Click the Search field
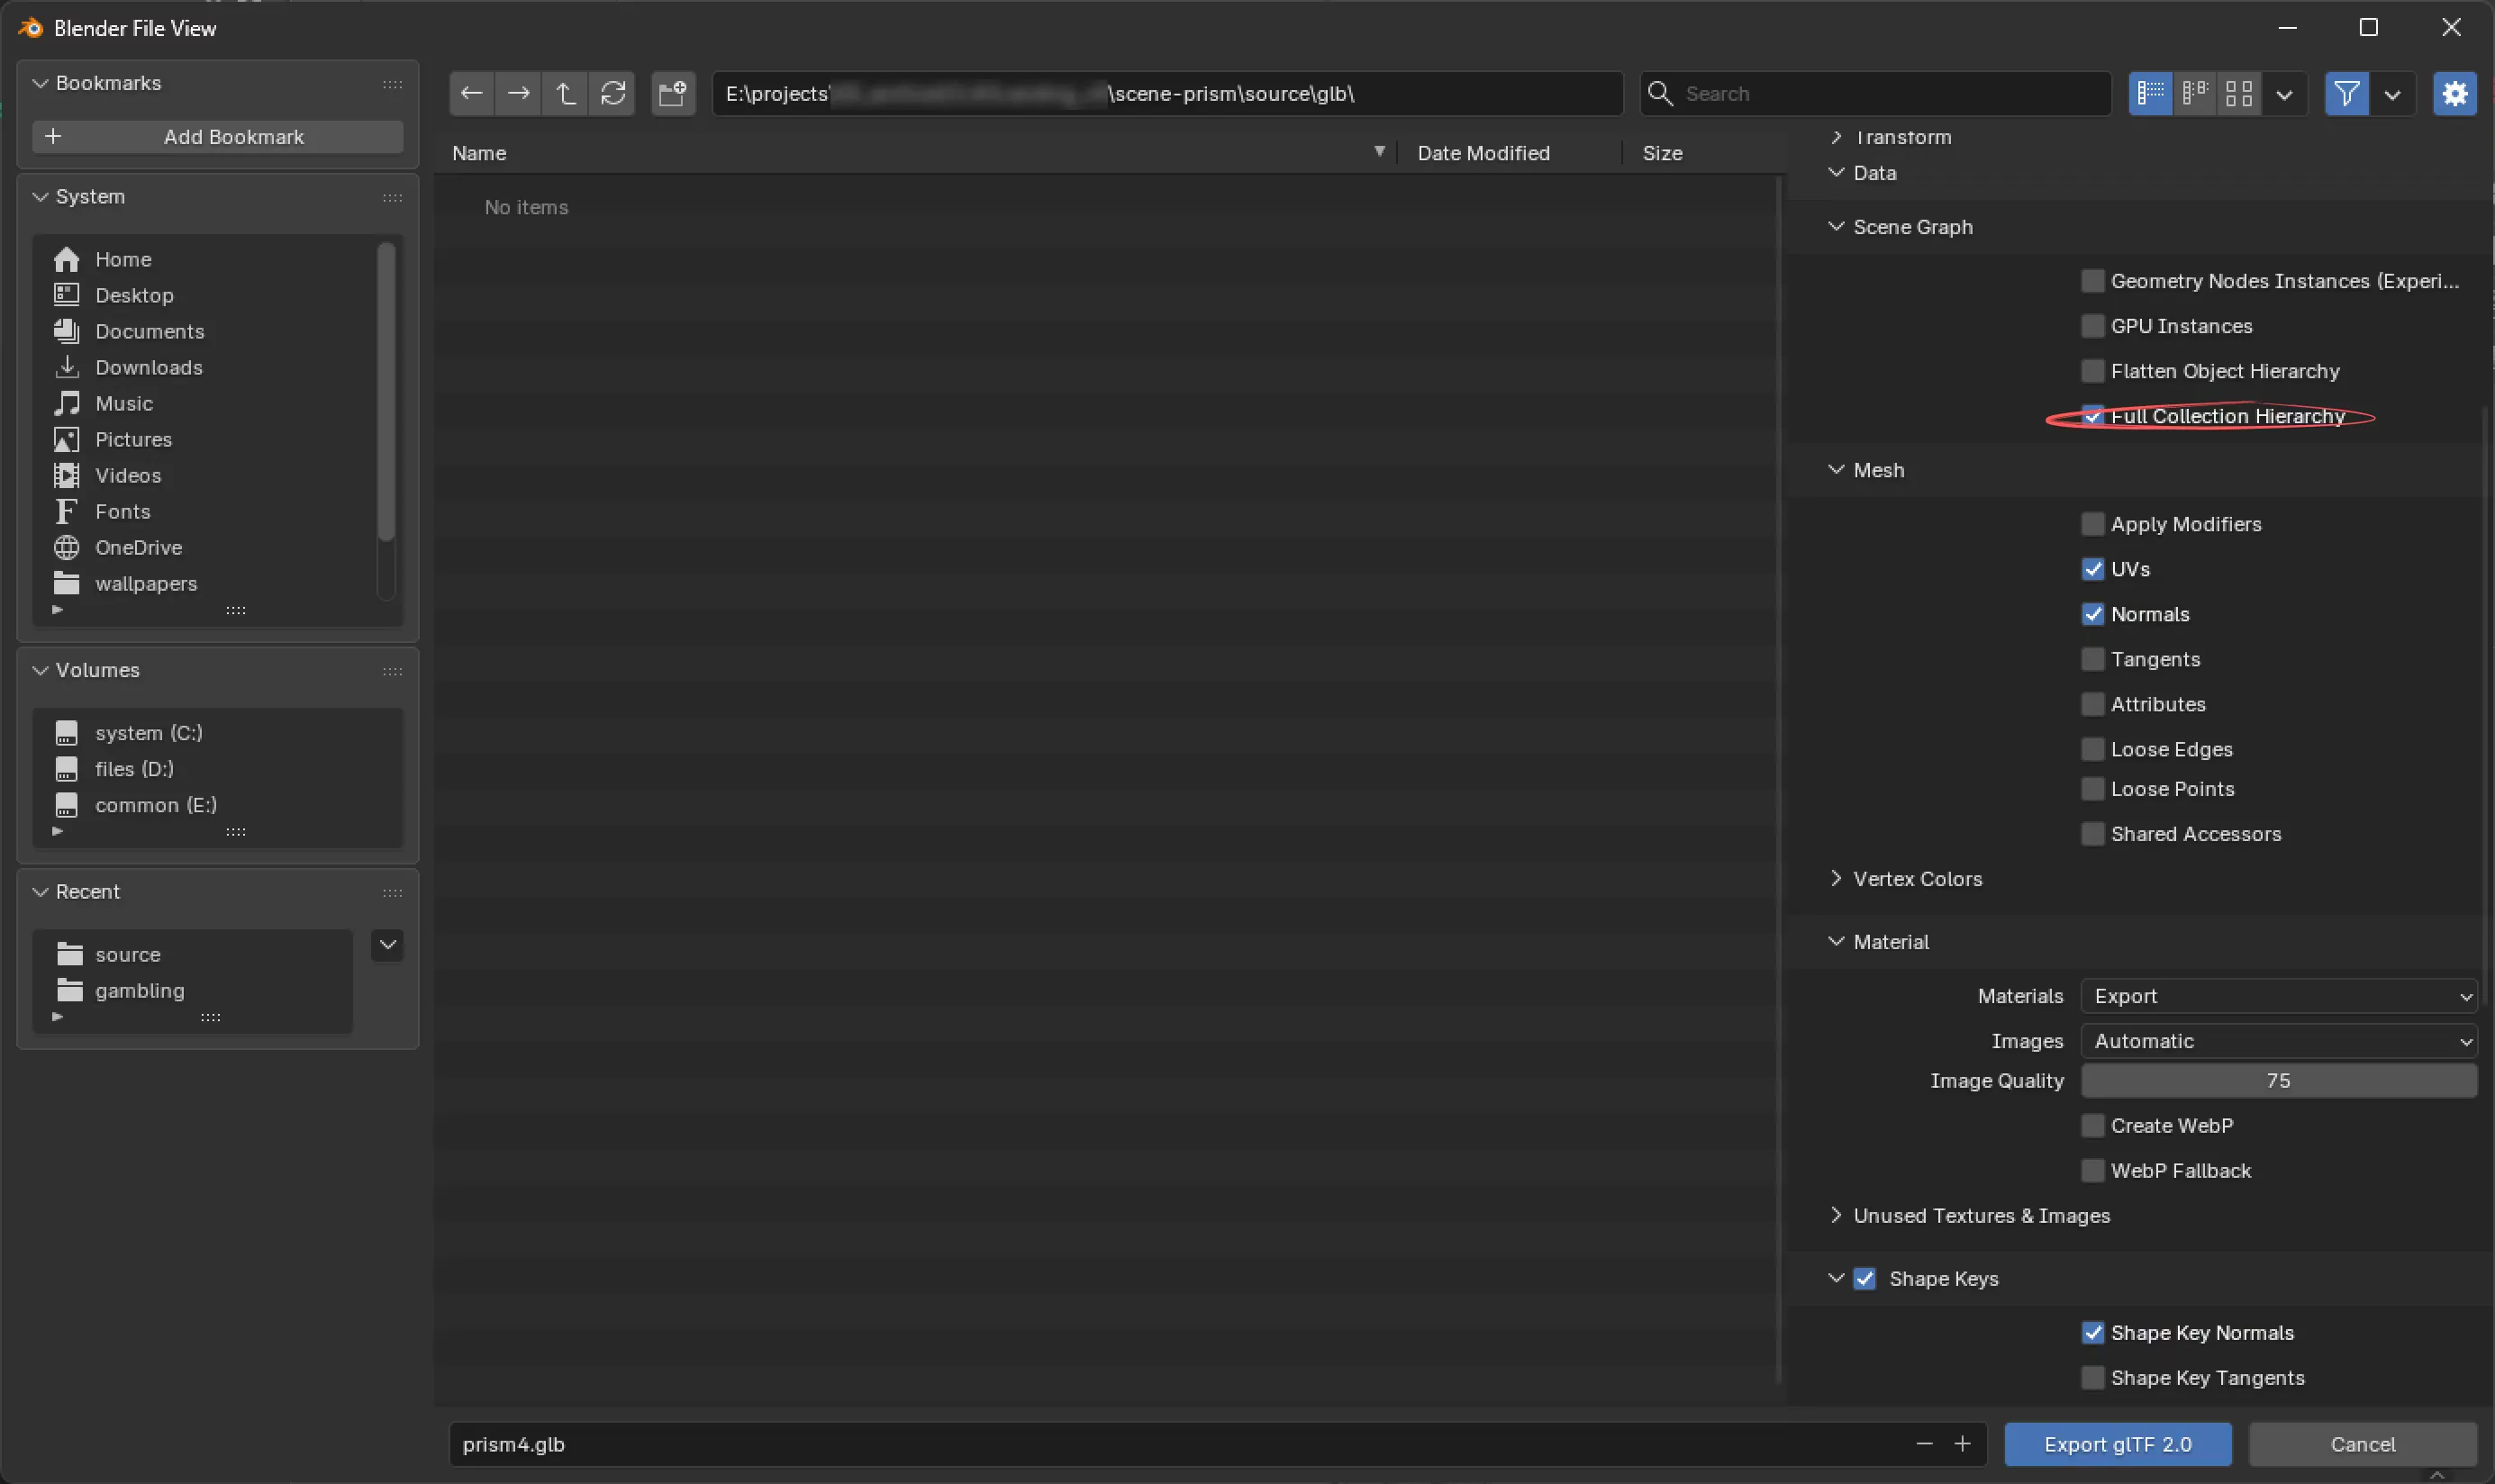The height and width of the screenshot is (1484, 2495). coord(1875,94)
